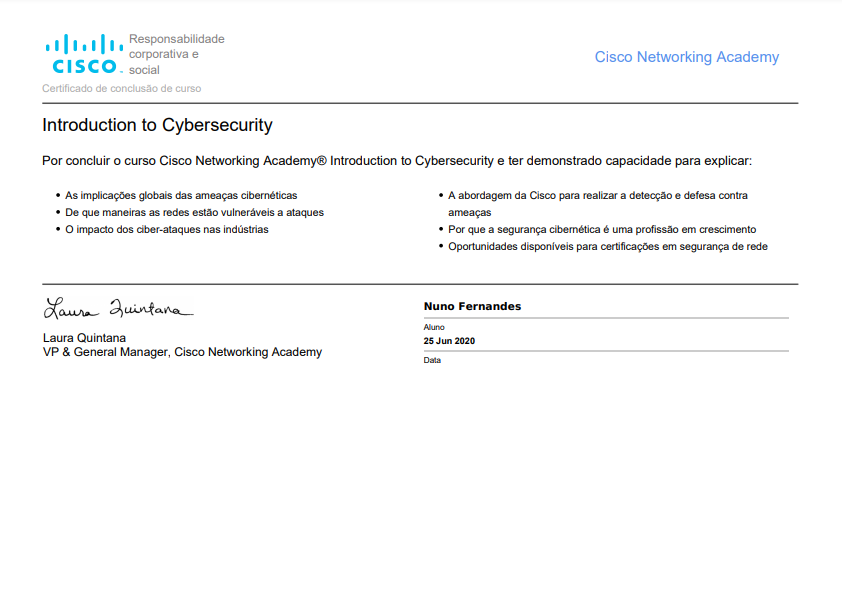The image size is (842, 592).
Task: Click the 'Data' field label
Action: (x=432, y=360)
